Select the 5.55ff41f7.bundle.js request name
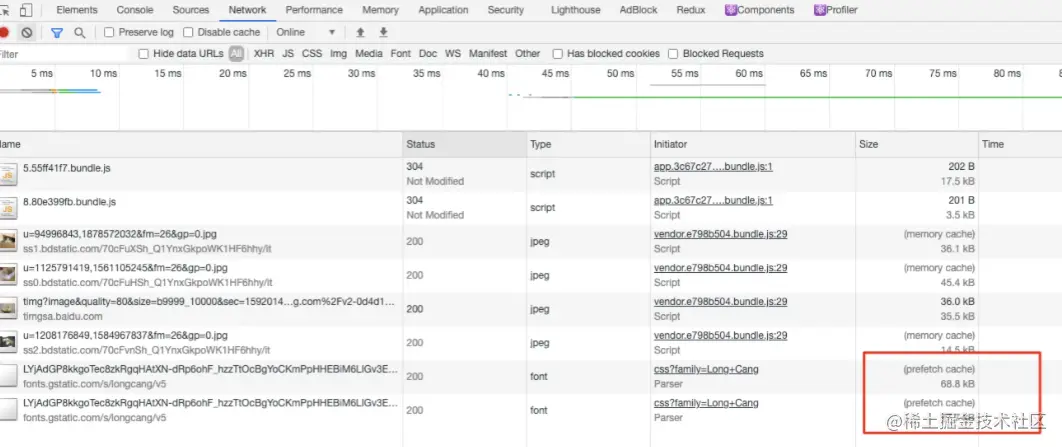Viewport: 1062px width, 447px height. (66, 167)
